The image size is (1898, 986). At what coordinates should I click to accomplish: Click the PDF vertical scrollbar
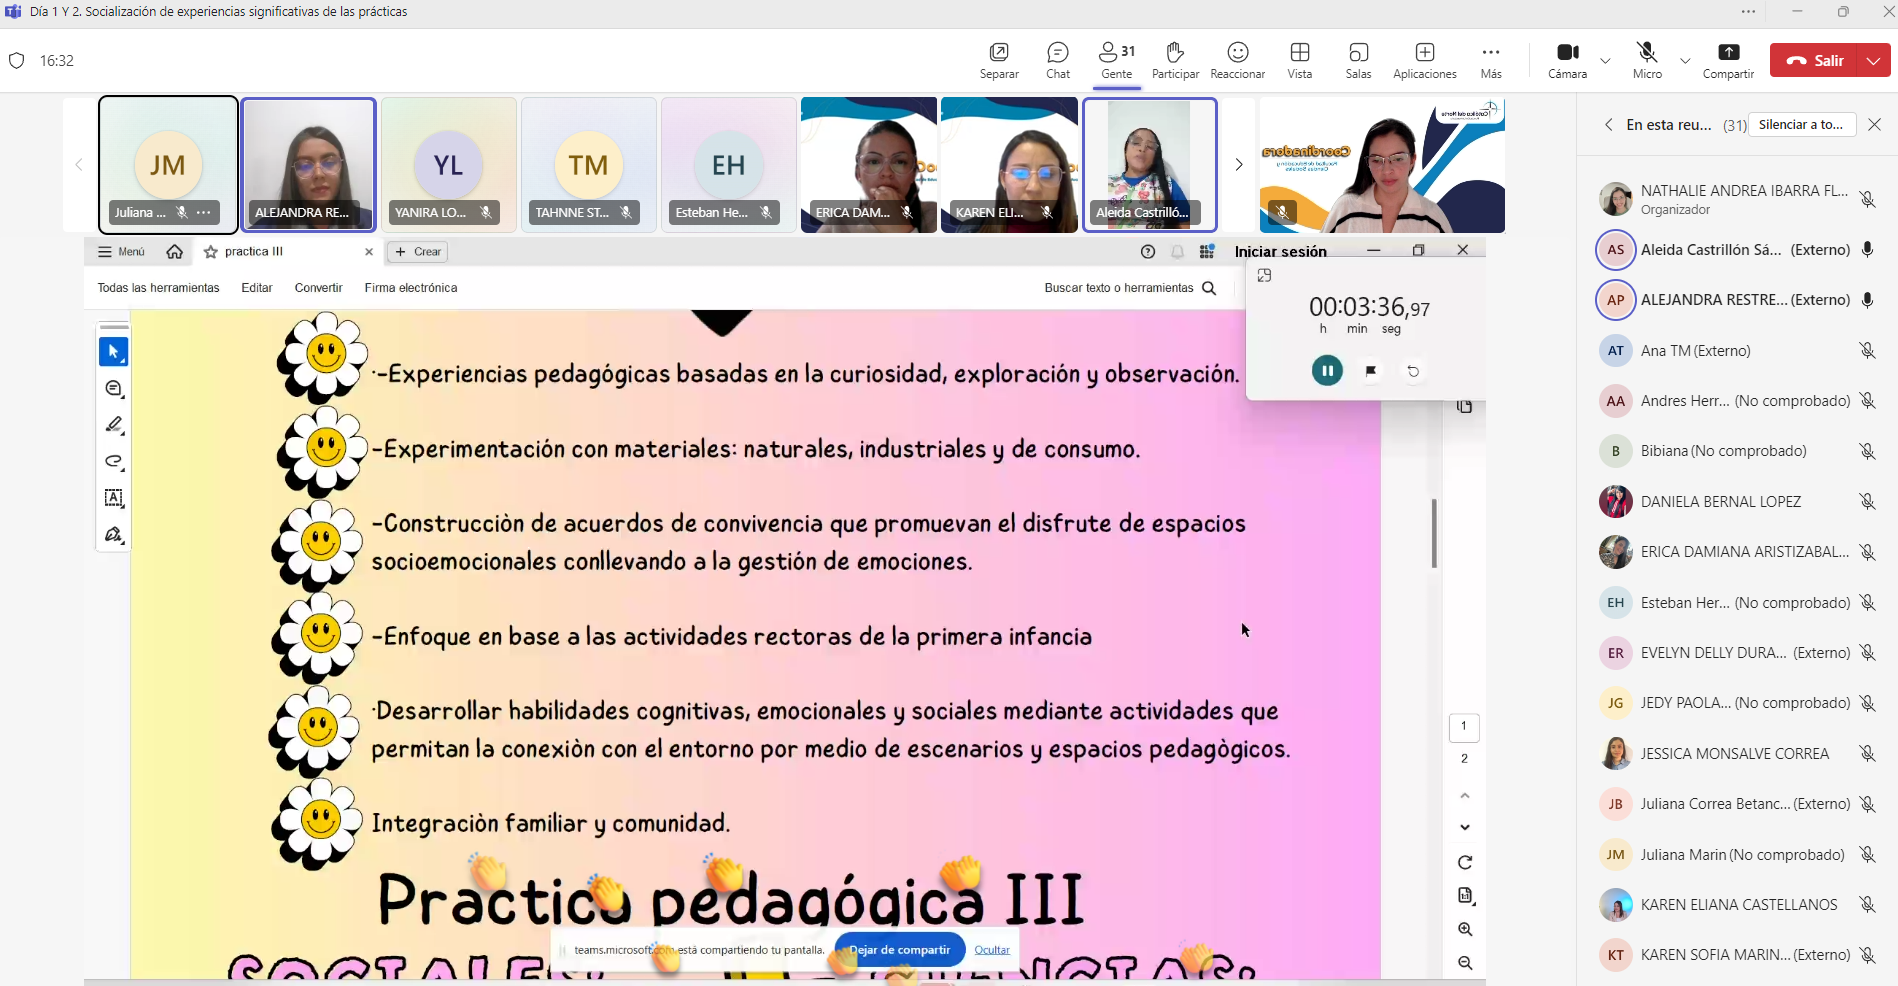point(1434,533)
